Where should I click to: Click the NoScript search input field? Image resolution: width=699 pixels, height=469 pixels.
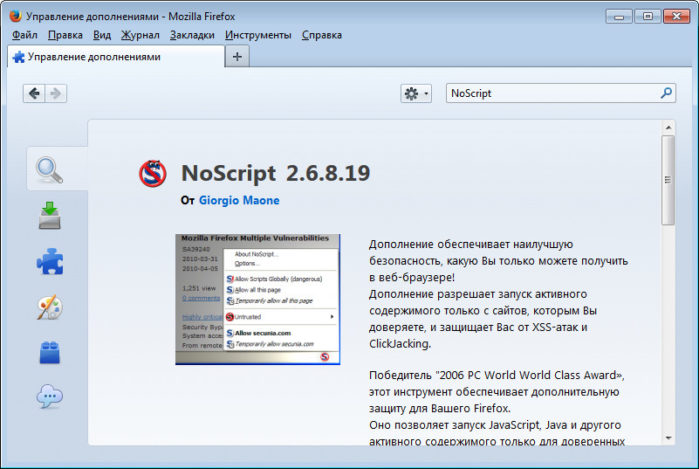point(550,93)
